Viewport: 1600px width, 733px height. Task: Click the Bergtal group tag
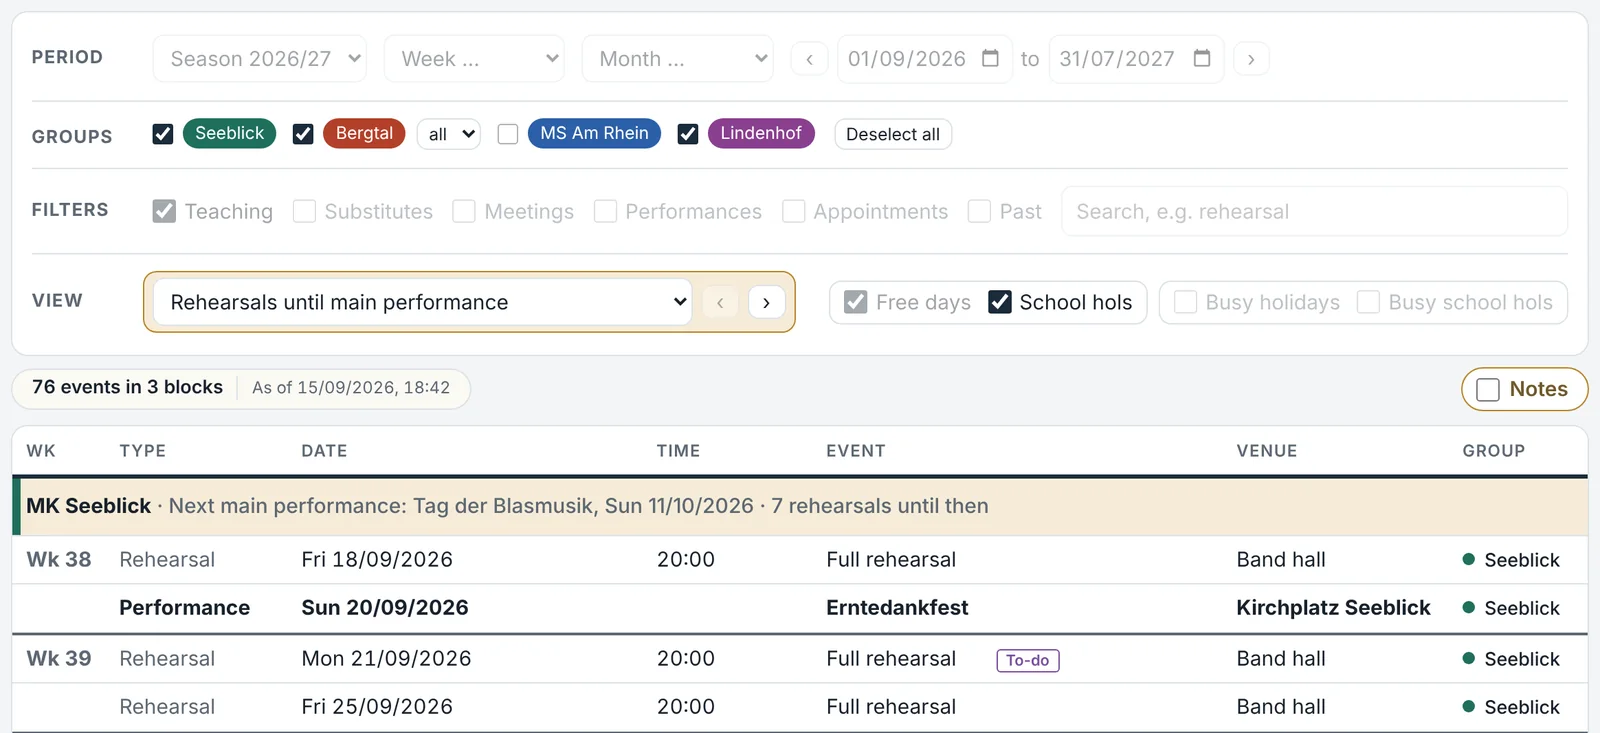[364, 133]
